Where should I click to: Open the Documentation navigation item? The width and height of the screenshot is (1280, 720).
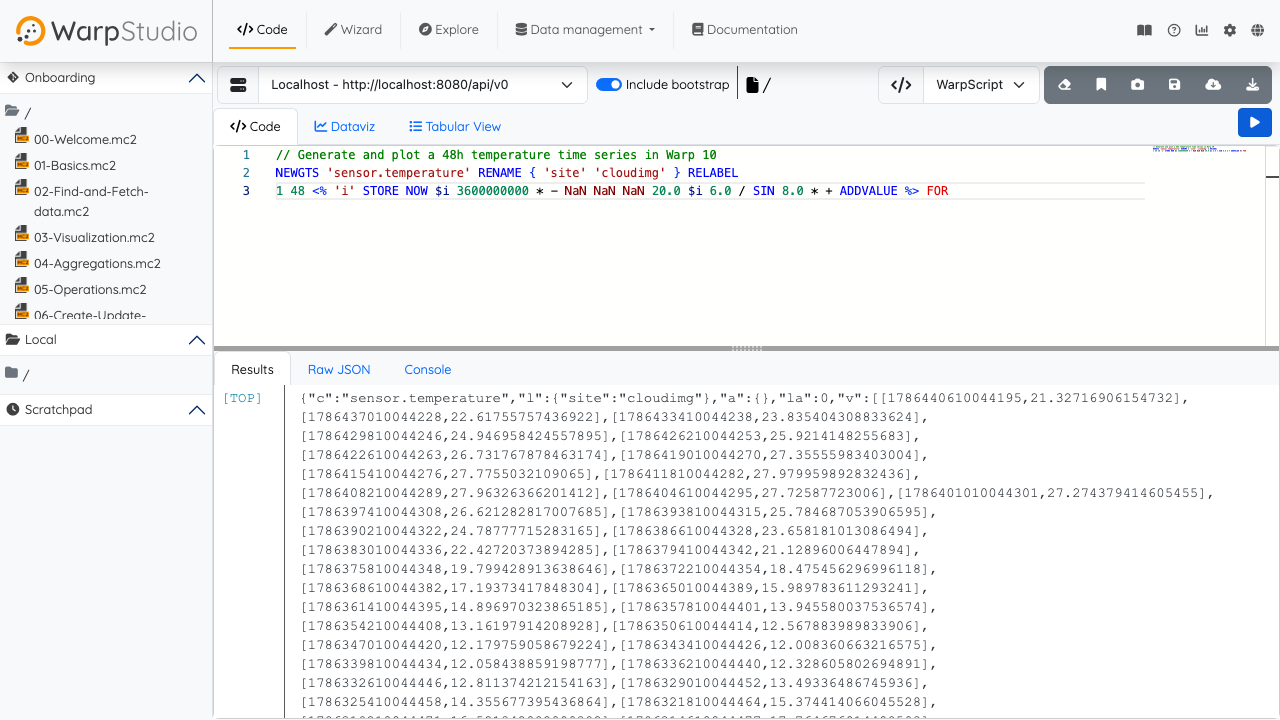745,30
